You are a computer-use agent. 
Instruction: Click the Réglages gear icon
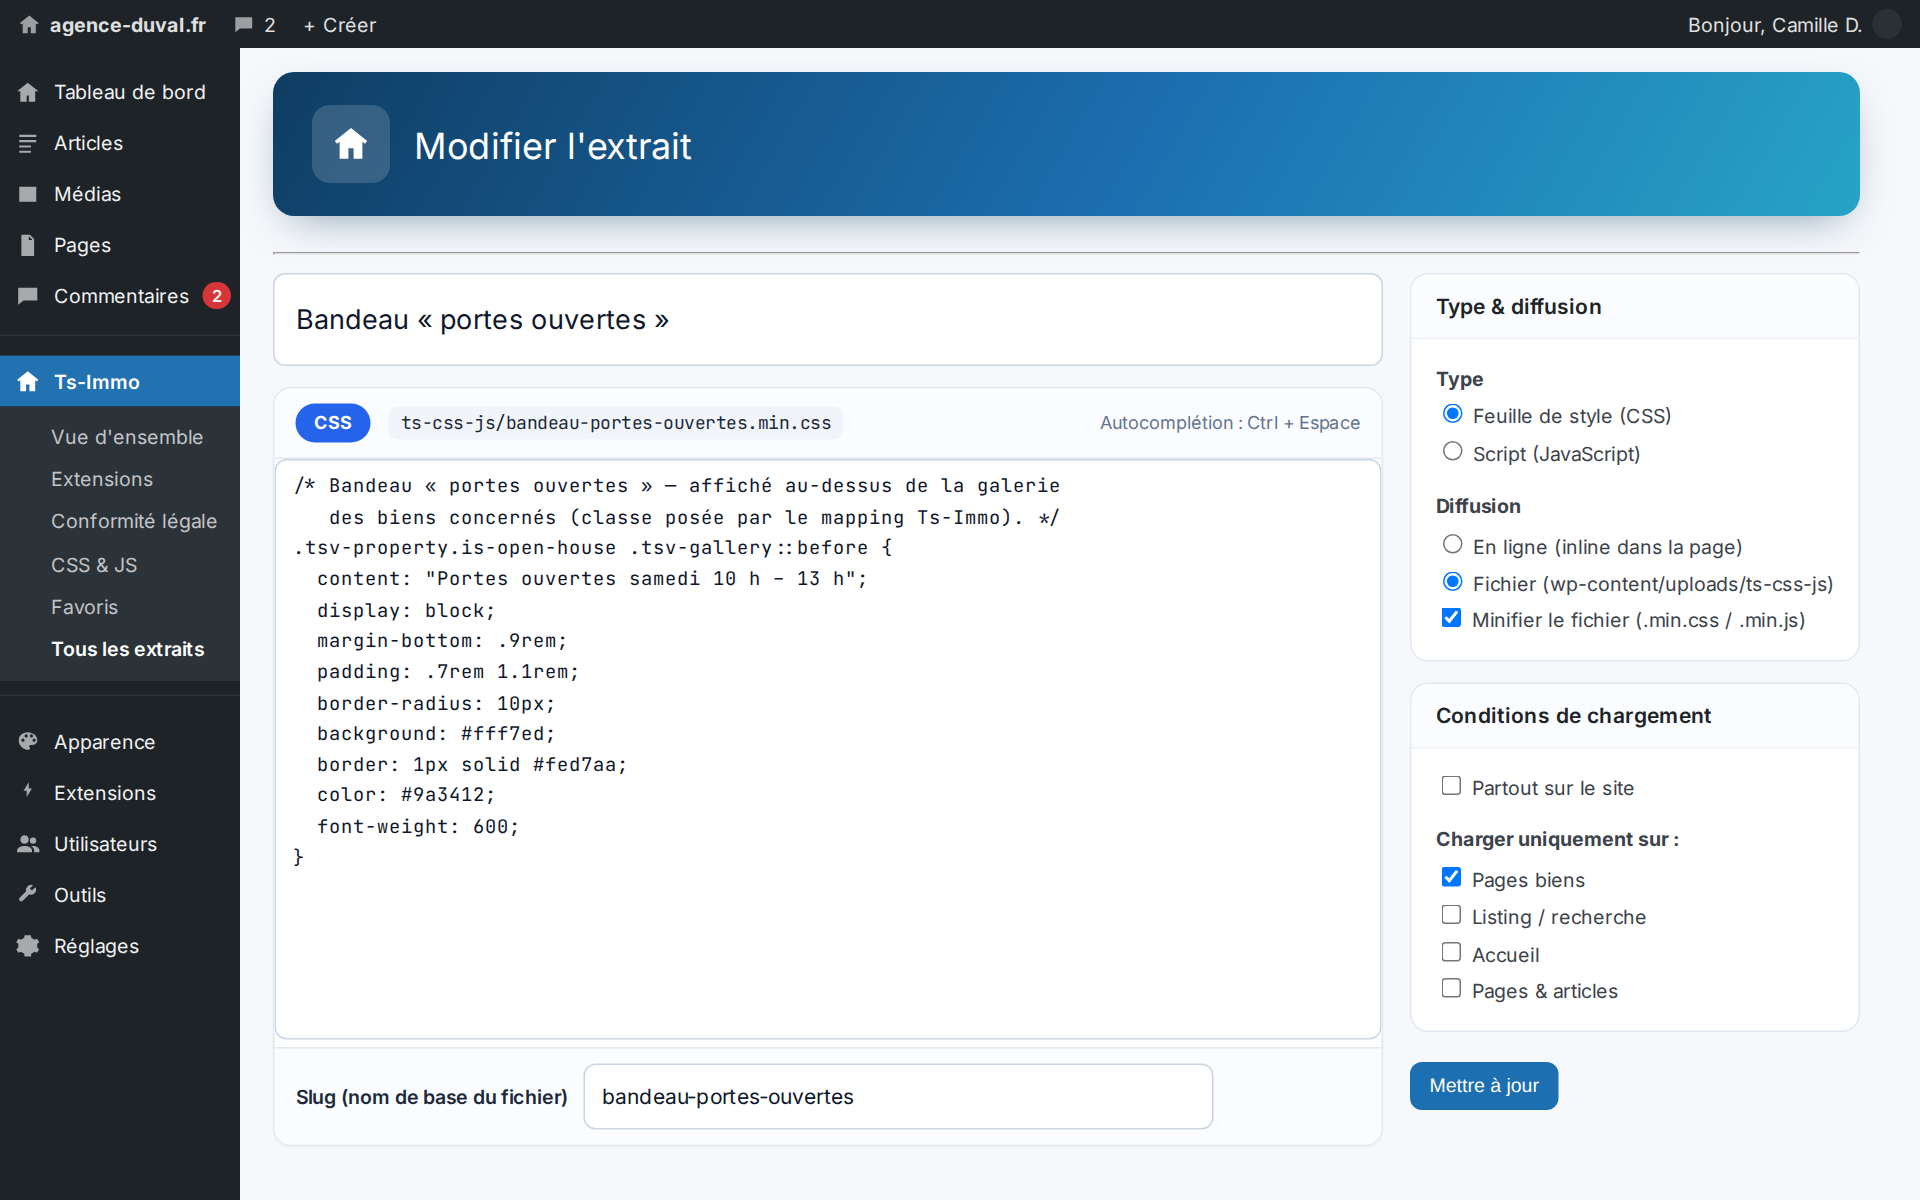coord(28,945)
